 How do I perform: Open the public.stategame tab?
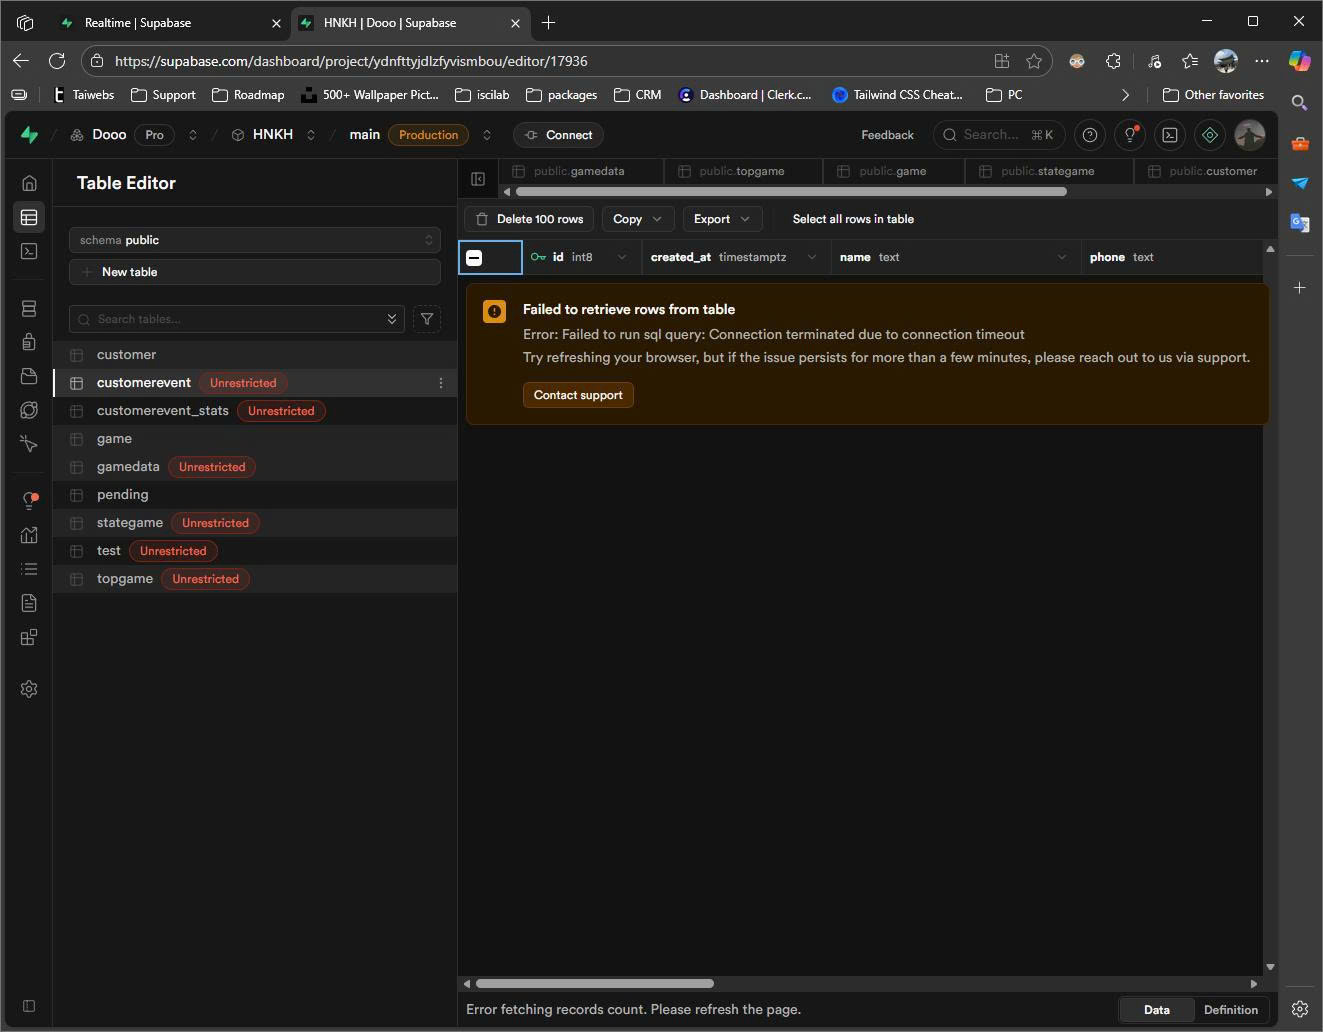pos(1047,171)
